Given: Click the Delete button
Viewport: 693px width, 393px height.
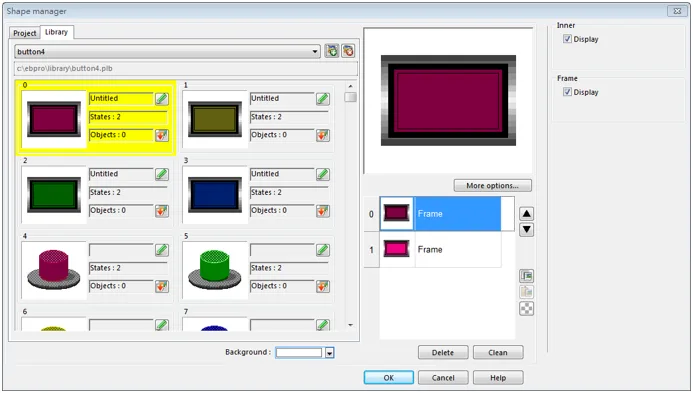Looking at the screenshot, I should click(443, 353).
